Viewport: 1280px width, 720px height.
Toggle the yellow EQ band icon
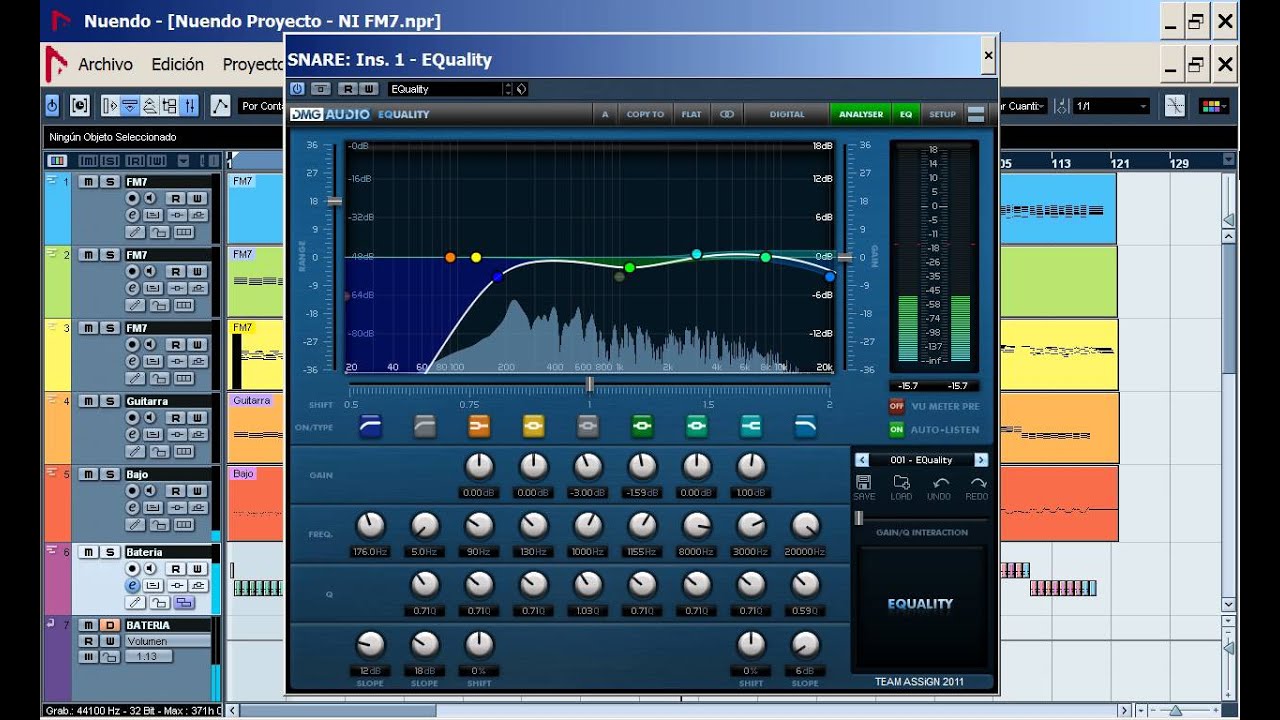click(533, 427)
